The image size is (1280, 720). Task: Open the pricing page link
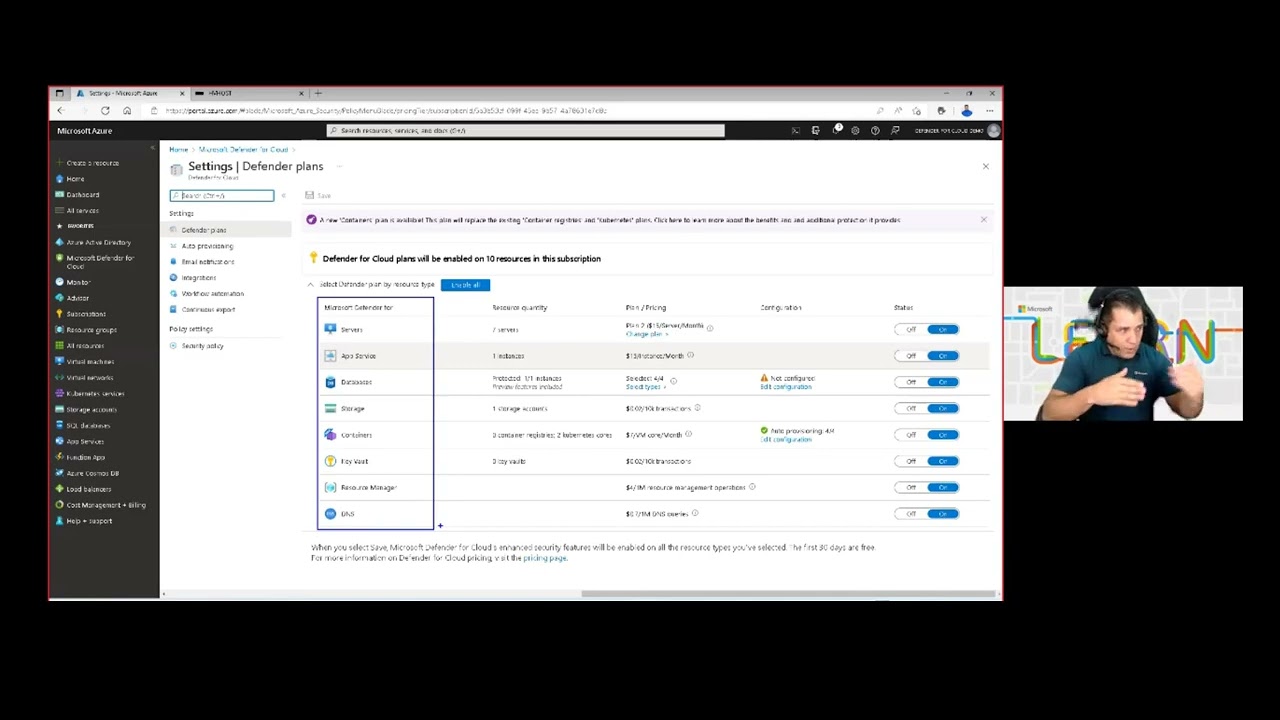tap(545, 558)
